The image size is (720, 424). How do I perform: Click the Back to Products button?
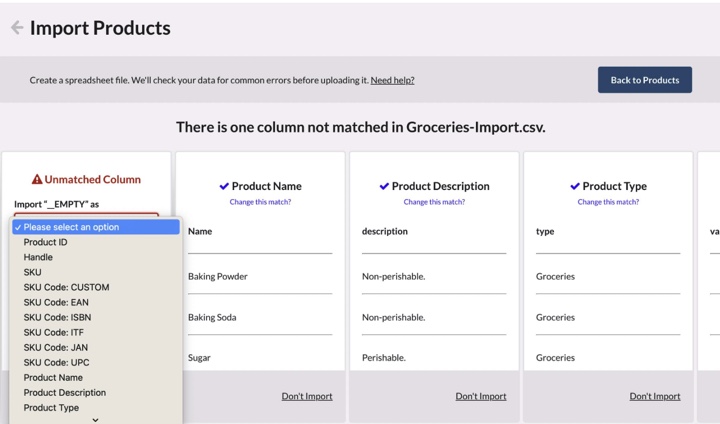coord(645,80)
